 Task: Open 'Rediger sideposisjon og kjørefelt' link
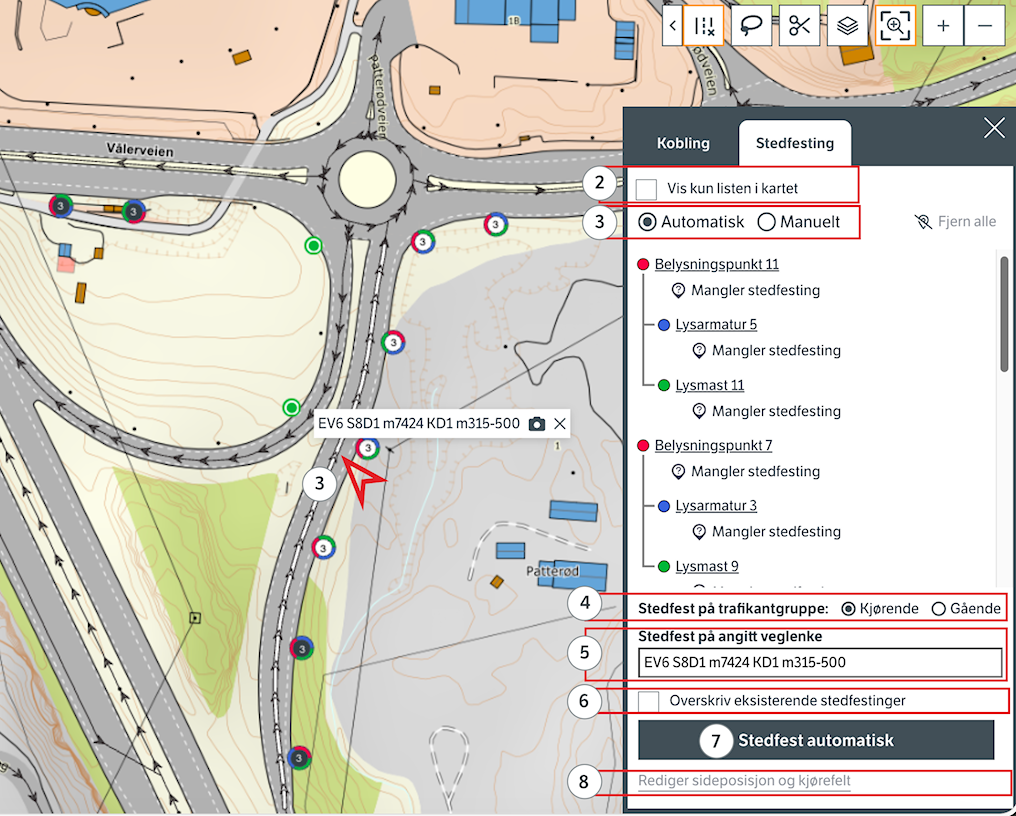click(x=744, y=781)
